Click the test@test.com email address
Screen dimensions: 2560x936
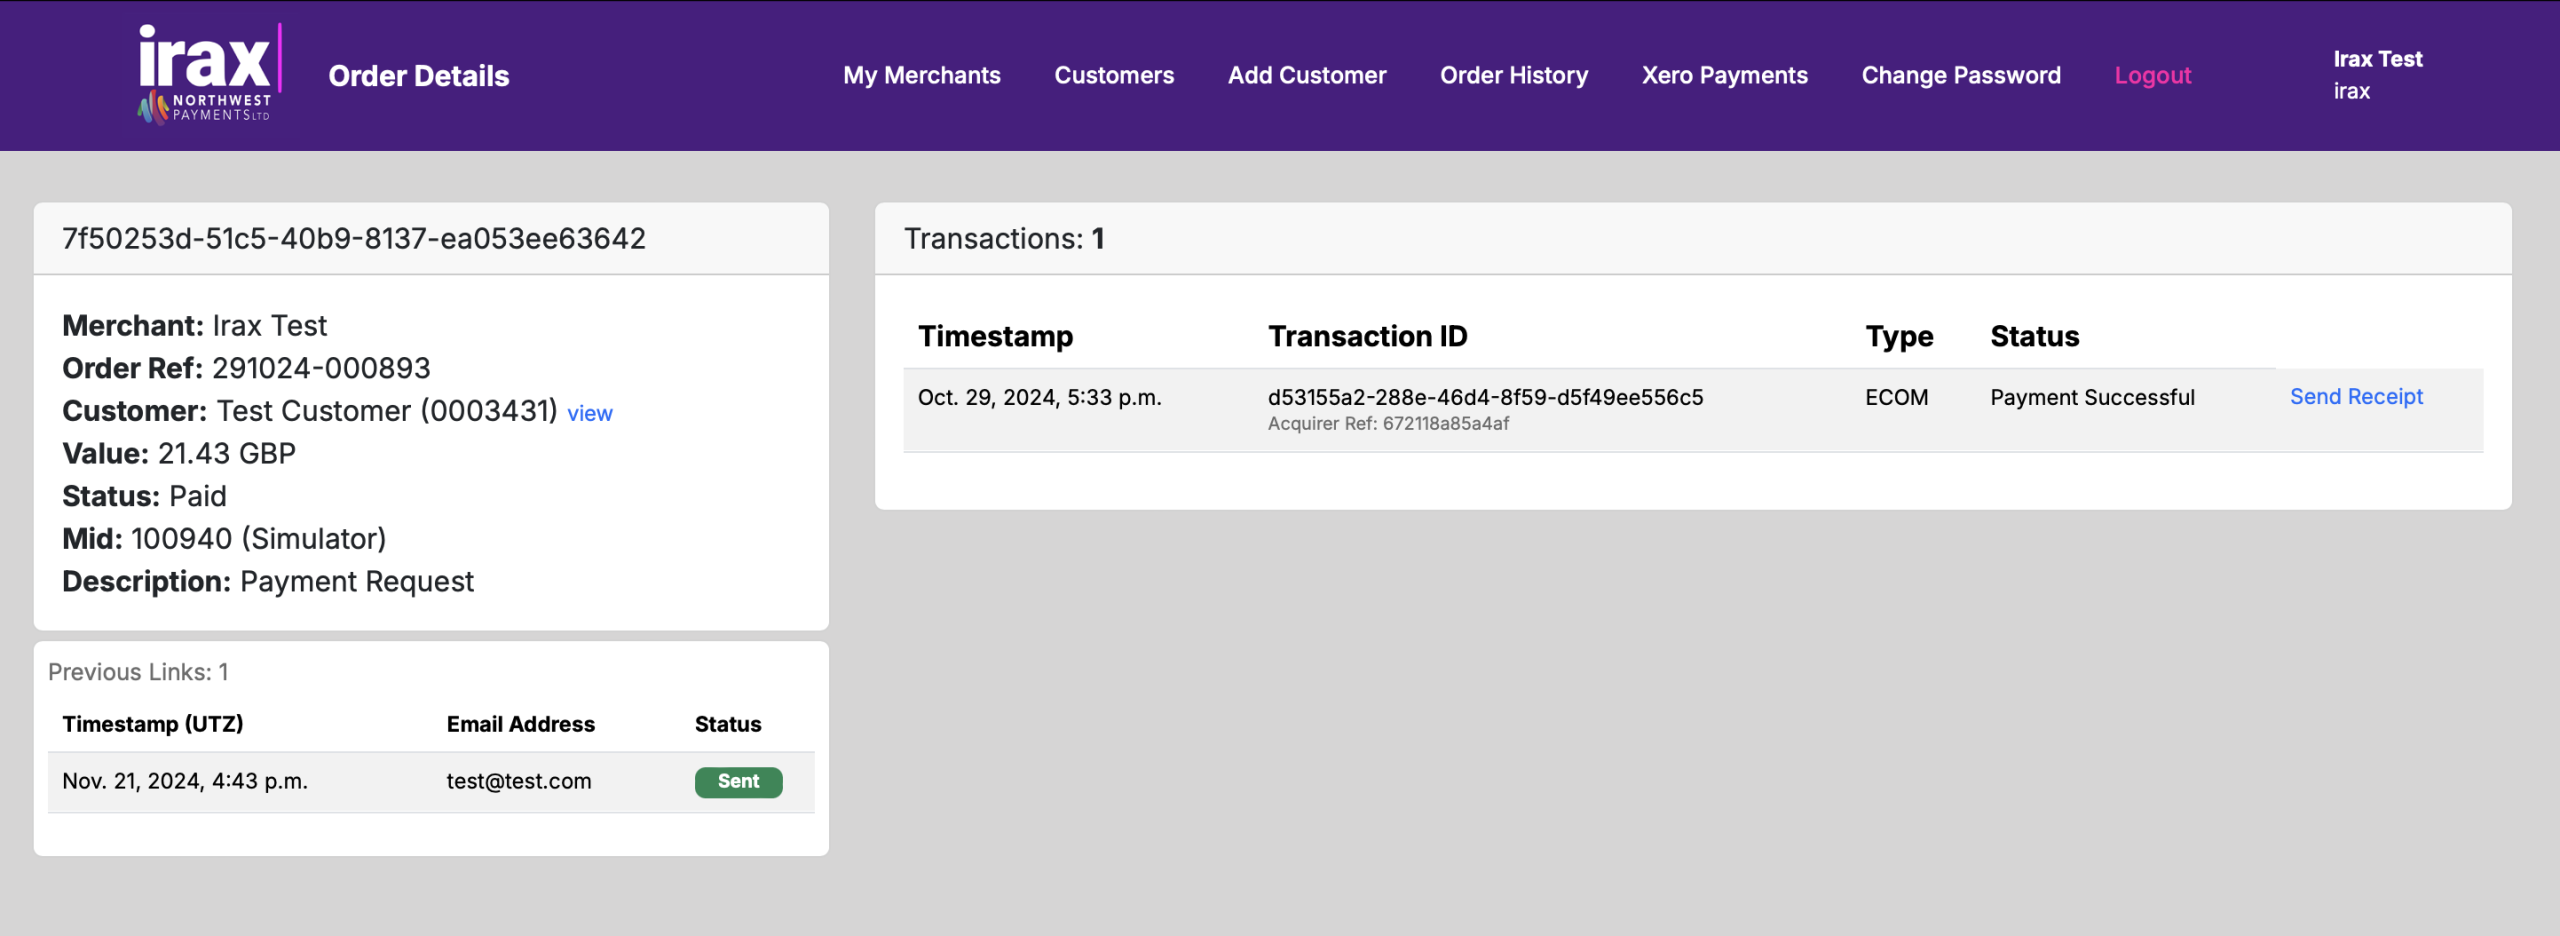(518, 781)
